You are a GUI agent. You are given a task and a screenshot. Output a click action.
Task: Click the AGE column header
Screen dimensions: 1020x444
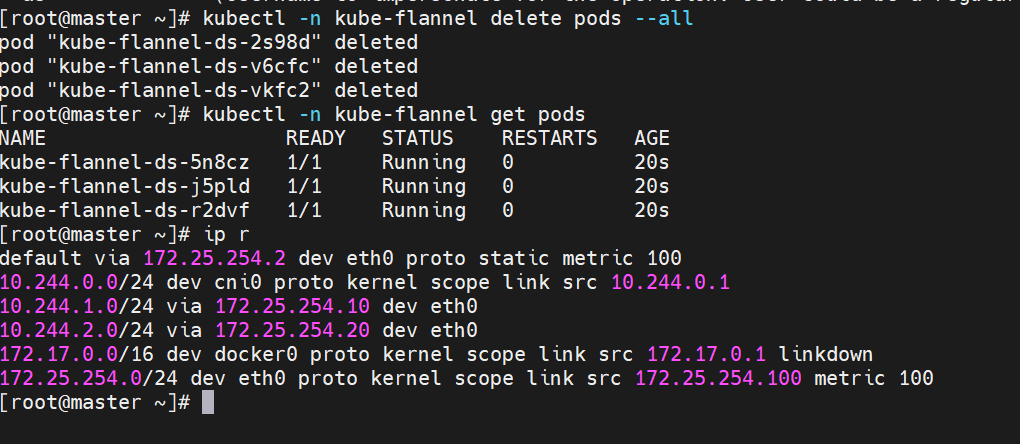[x=652, y=138]
